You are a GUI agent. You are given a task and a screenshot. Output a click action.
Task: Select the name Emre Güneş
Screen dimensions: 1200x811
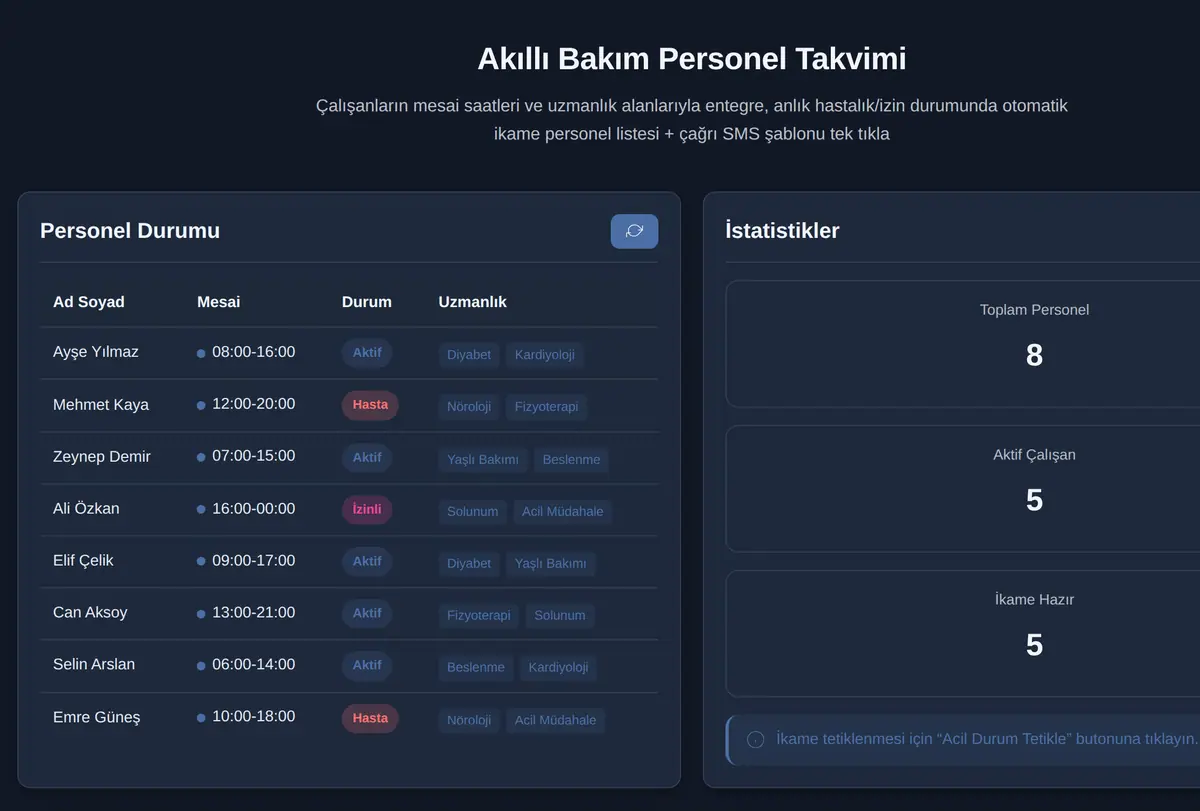click(x=97, y=717)
